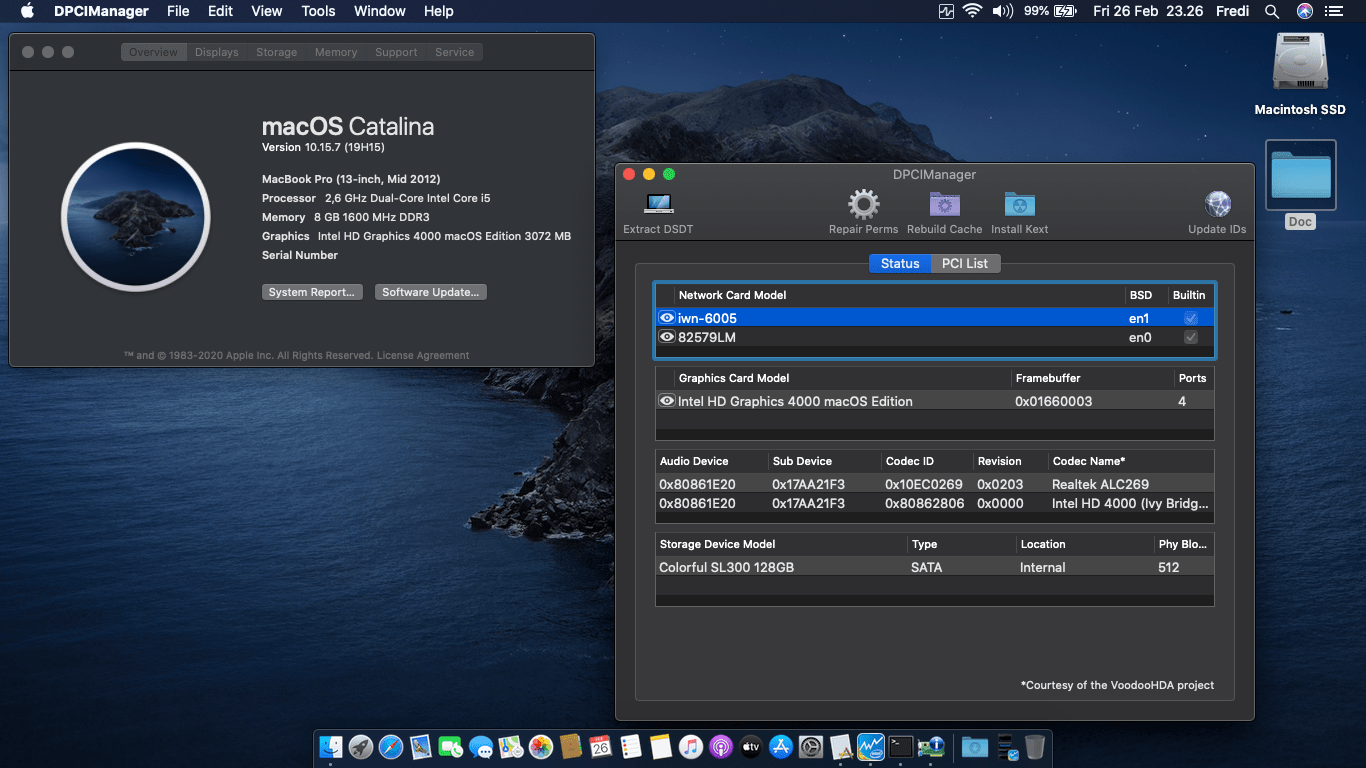Open the Tools menu

point(318,11)
